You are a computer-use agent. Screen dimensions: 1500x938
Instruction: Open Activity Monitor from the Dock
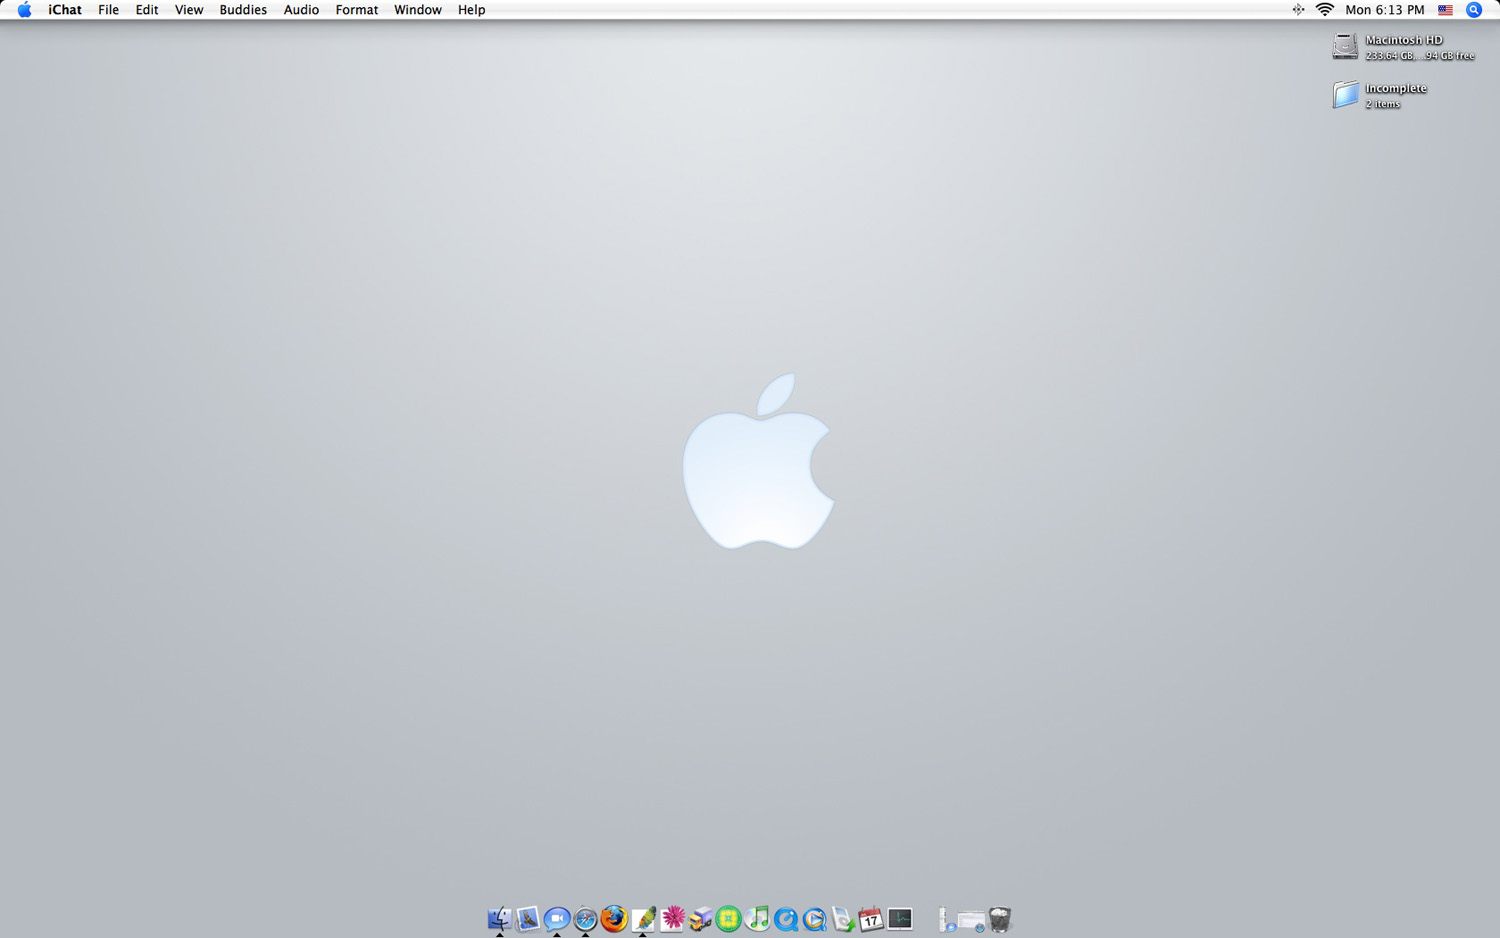click(x=900, y=919)
